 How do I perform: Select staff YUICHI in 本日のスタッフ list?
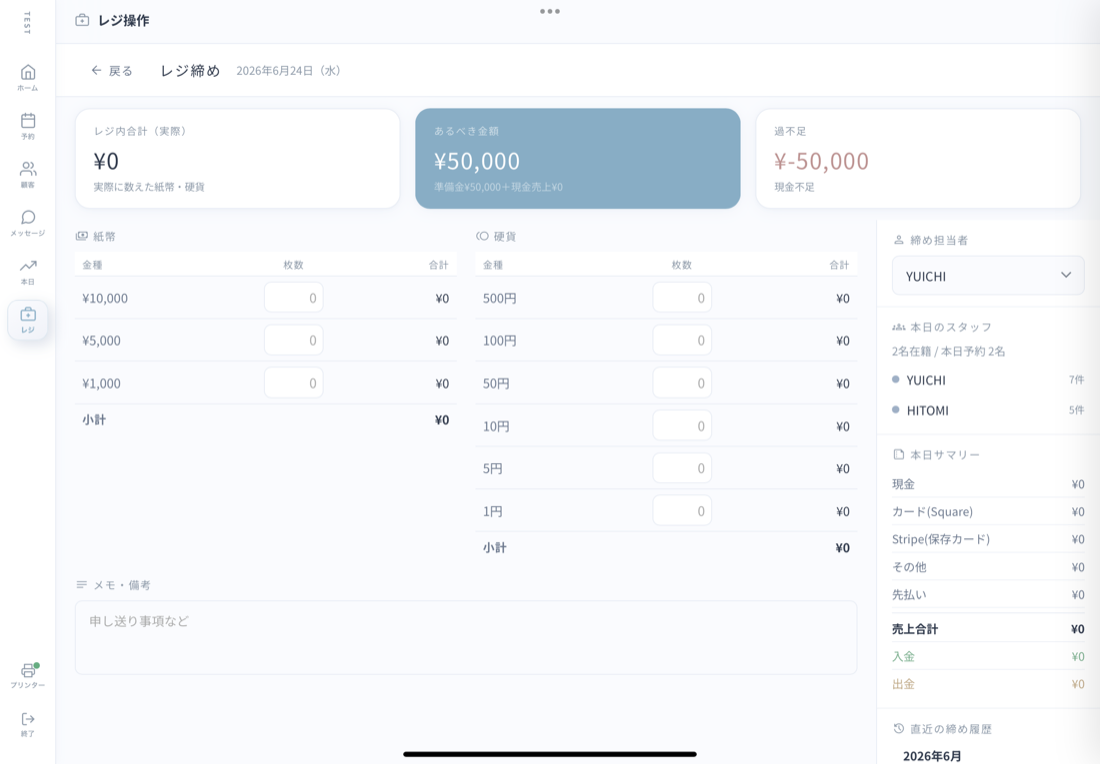(988, 380)
